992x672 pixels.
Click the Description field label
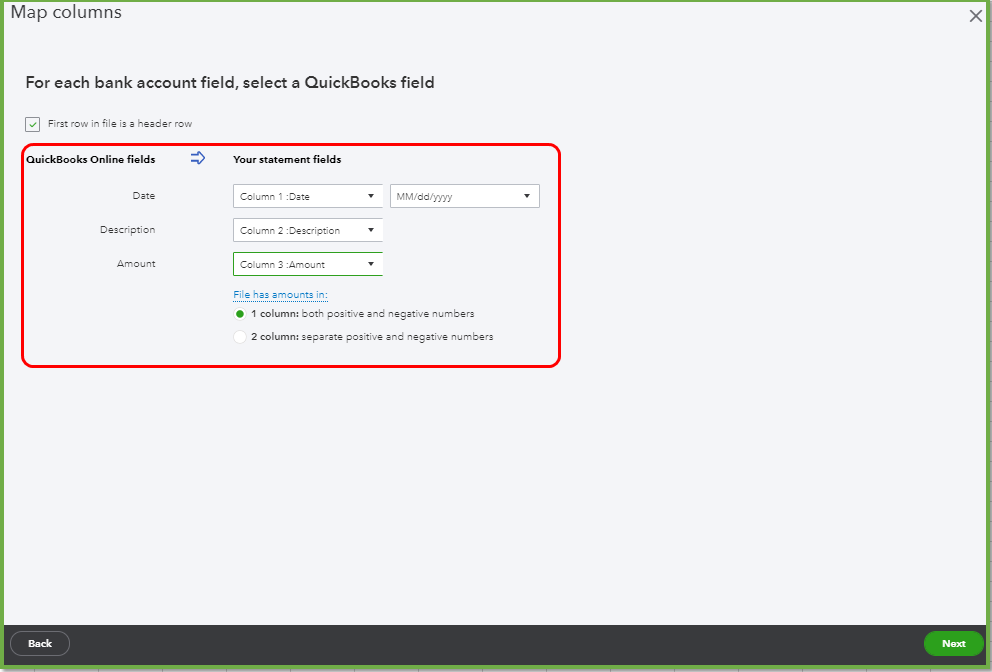point(128,229)
